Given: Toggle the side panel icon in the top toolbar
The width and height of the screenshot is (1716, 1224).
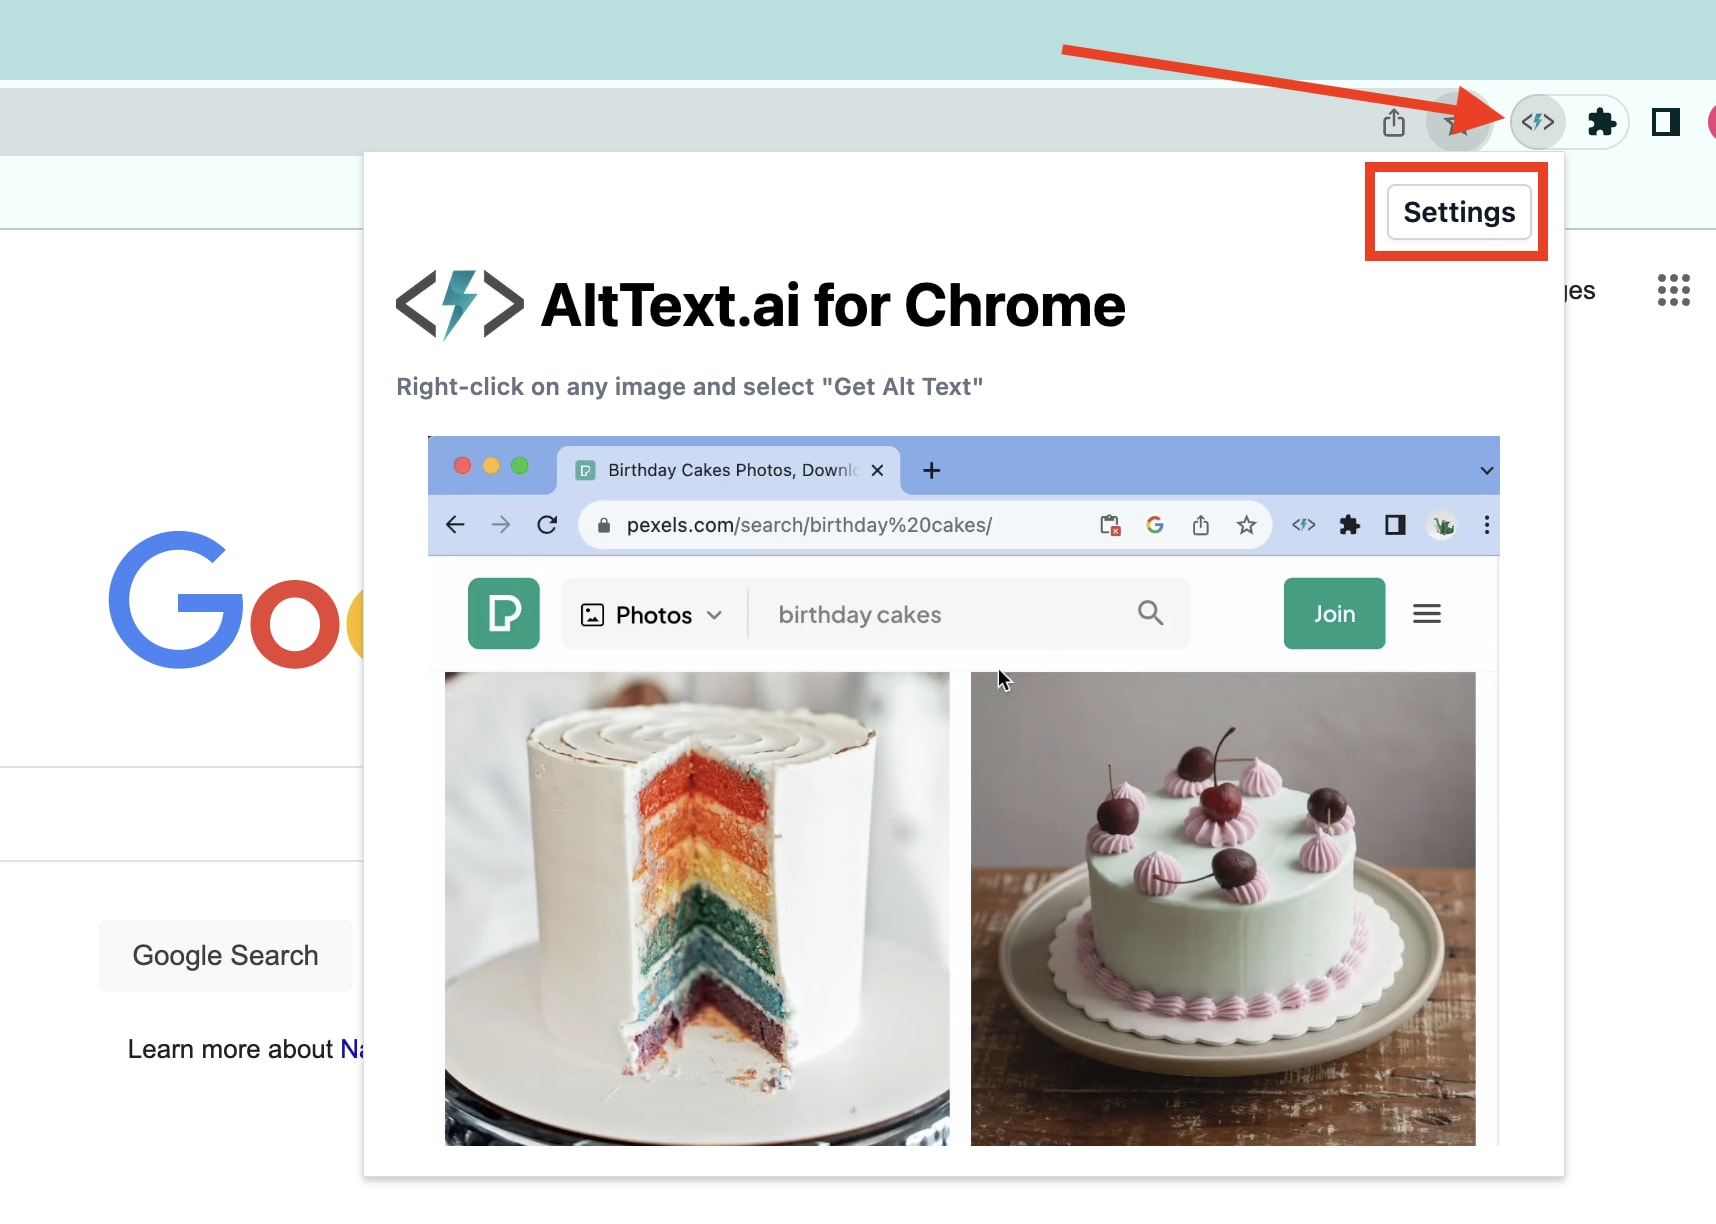Looking at the screenshot, I should (1666, 122).
